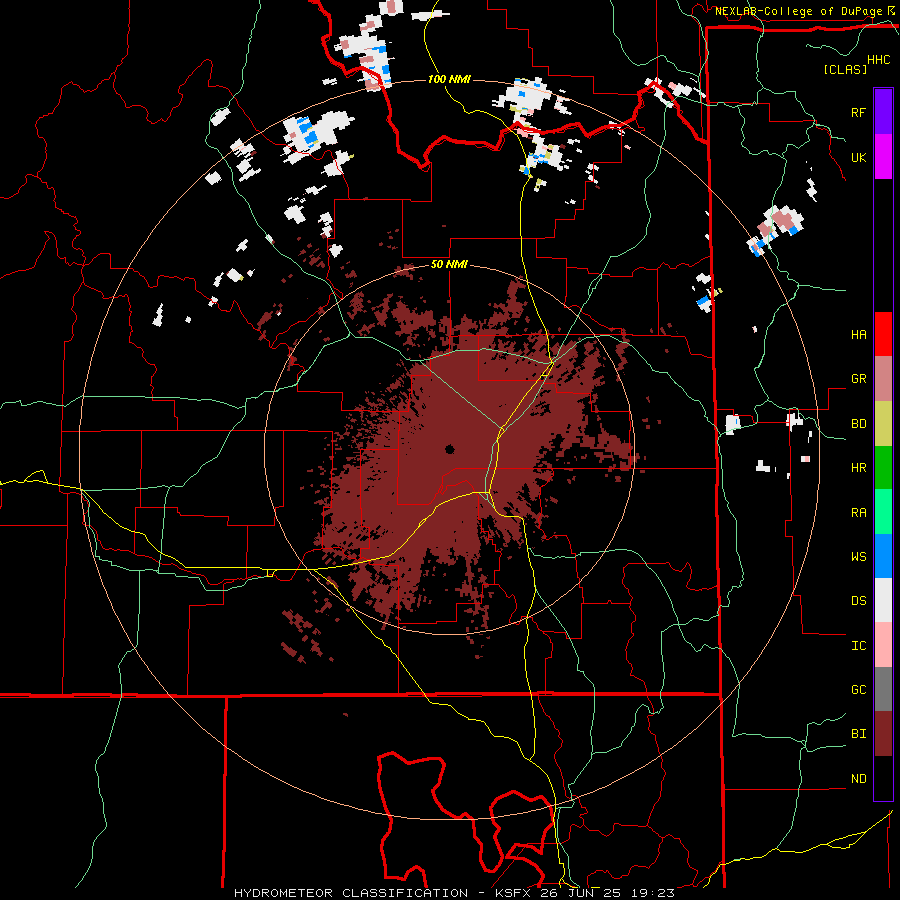Click the '100 NMI' range ring label
Screen dimensions: 900x900
point(449,79)
